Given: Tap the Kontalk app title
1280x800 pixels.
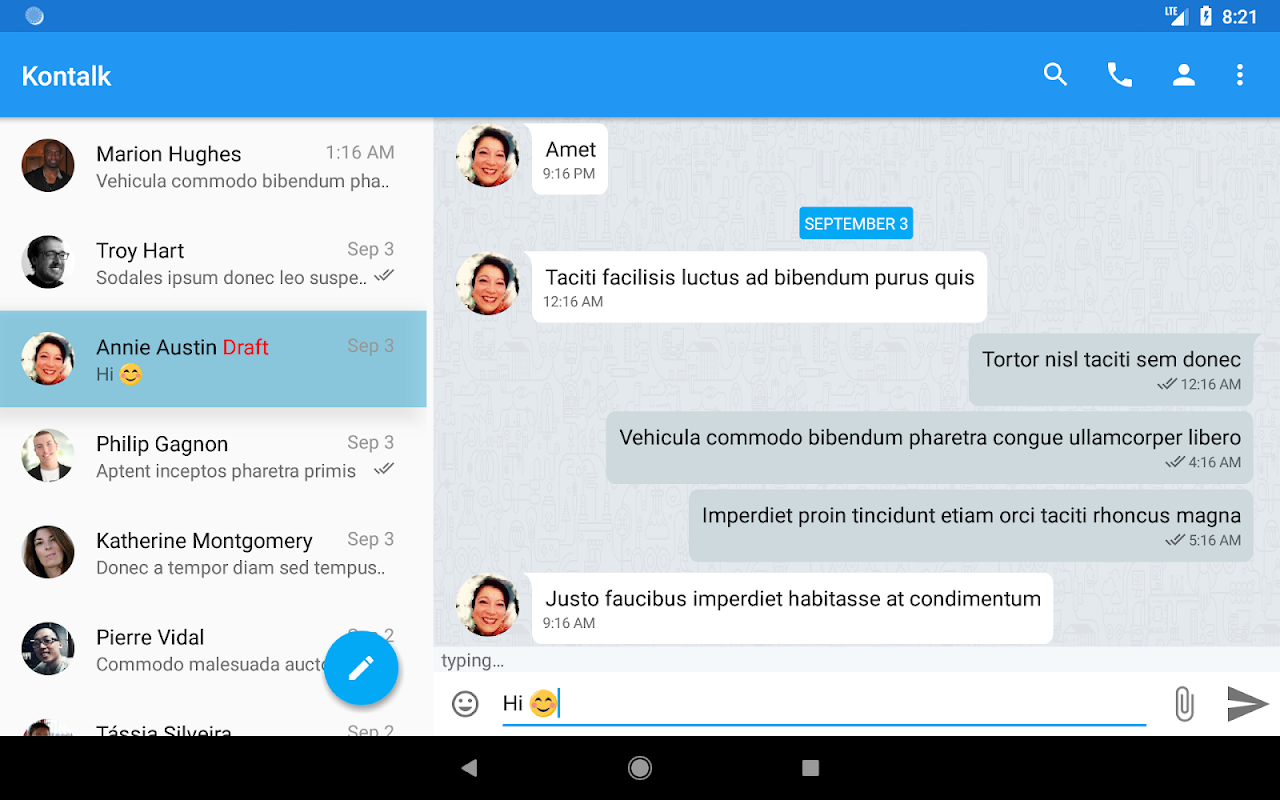Looking at the screenshot, I should pyautogui.click(x=66, y=76).
